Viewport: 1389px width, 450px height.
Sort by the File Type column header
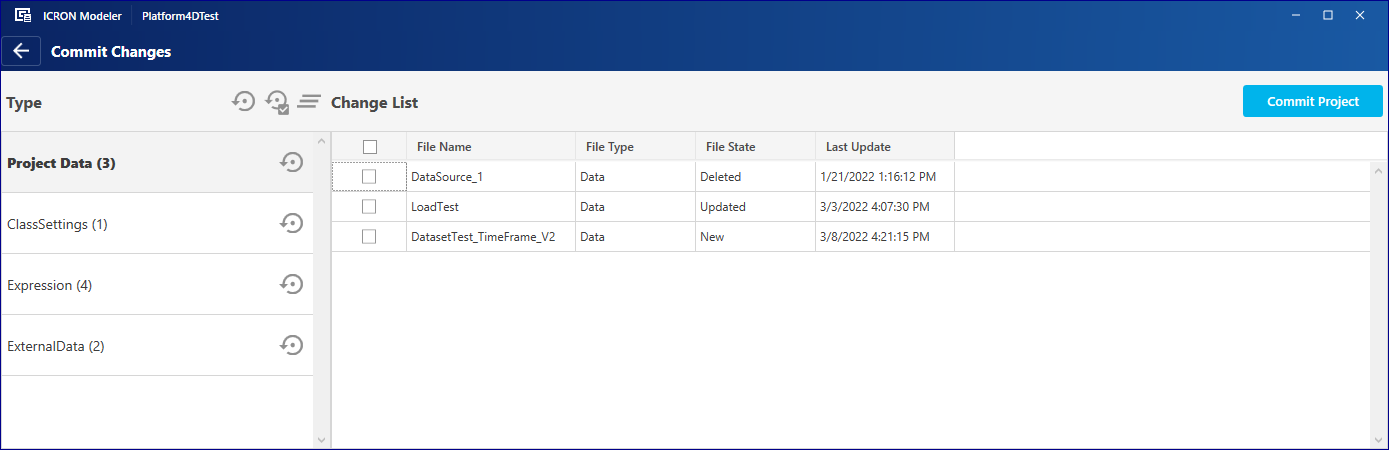click(x=636, y=146)
